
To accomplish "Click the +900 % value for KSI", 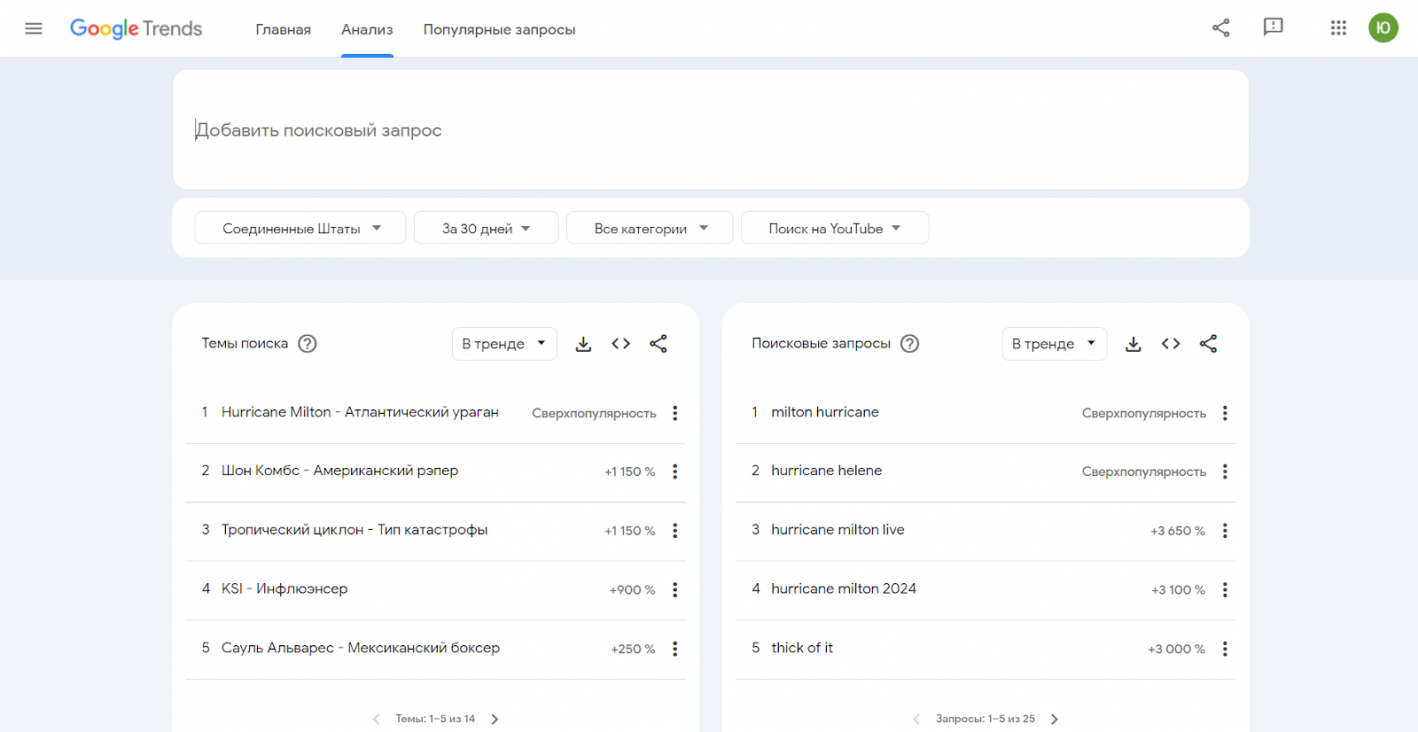I will (x=632, y=590).
